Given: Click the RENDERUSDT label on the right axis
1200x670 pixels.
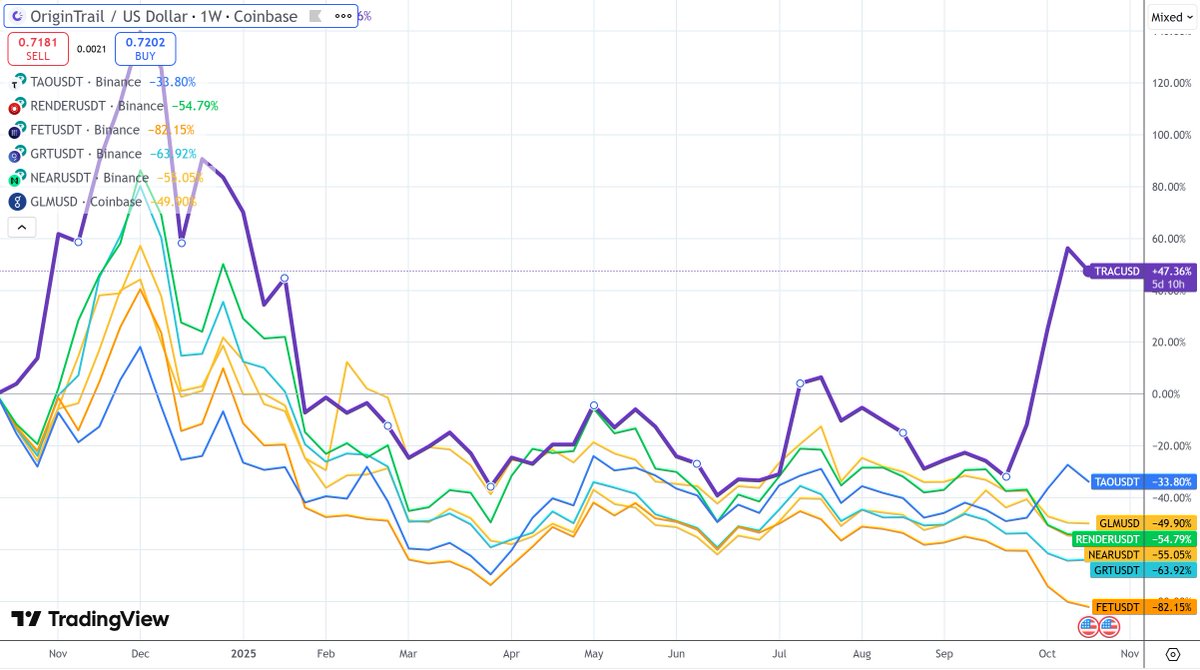Looking at the screenshot, I should click(x=1106, y=539).
